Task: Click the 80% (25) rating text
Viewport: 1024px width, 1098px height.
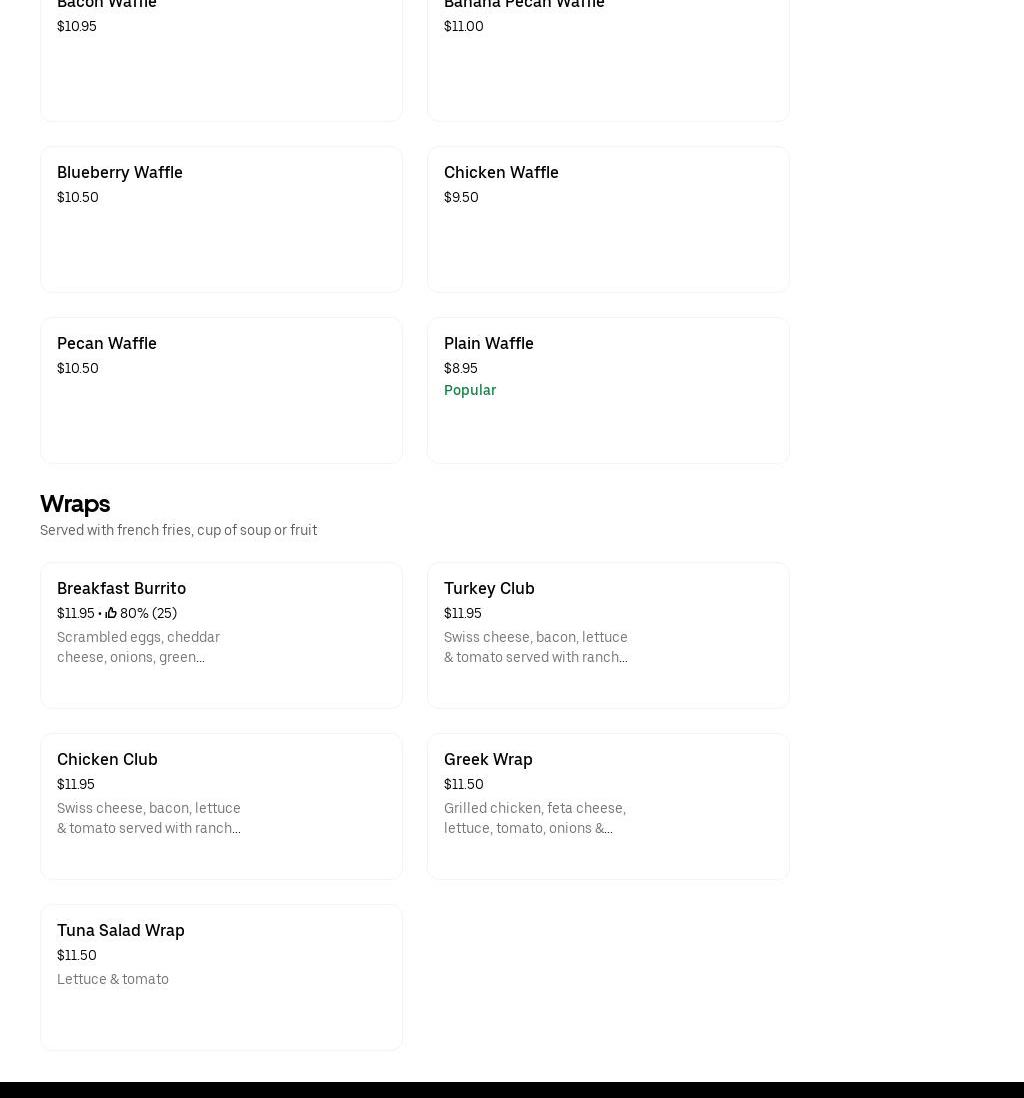Action: coord(148,613)
